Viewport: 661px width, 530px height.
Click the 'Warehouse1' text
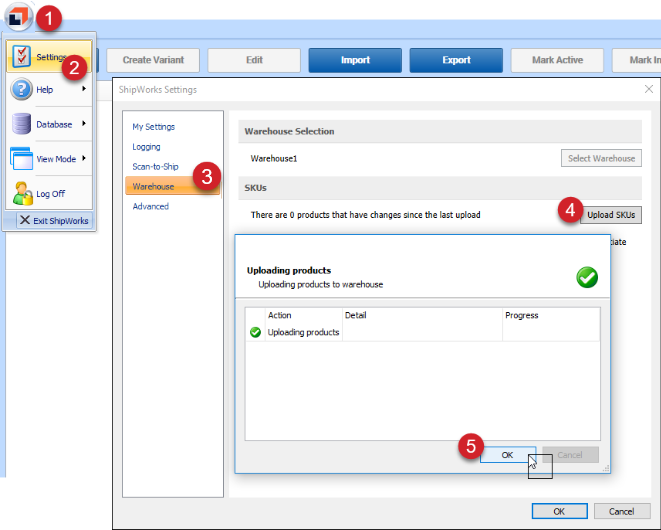click(274, 159)
